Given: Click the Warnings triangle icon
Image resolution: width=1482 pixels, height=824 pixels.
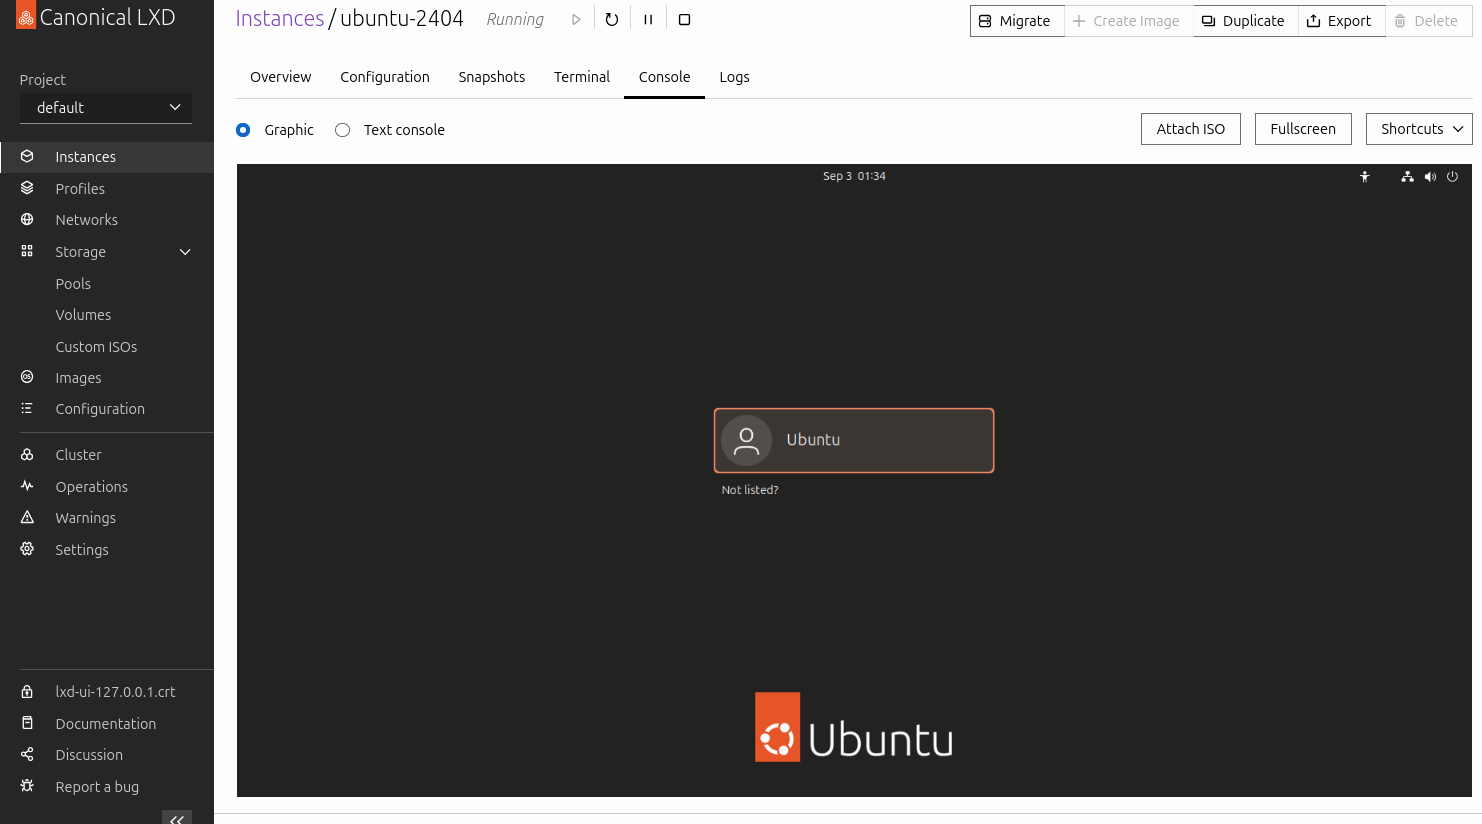Looking at the screenshot, I should tap(27, 517).
